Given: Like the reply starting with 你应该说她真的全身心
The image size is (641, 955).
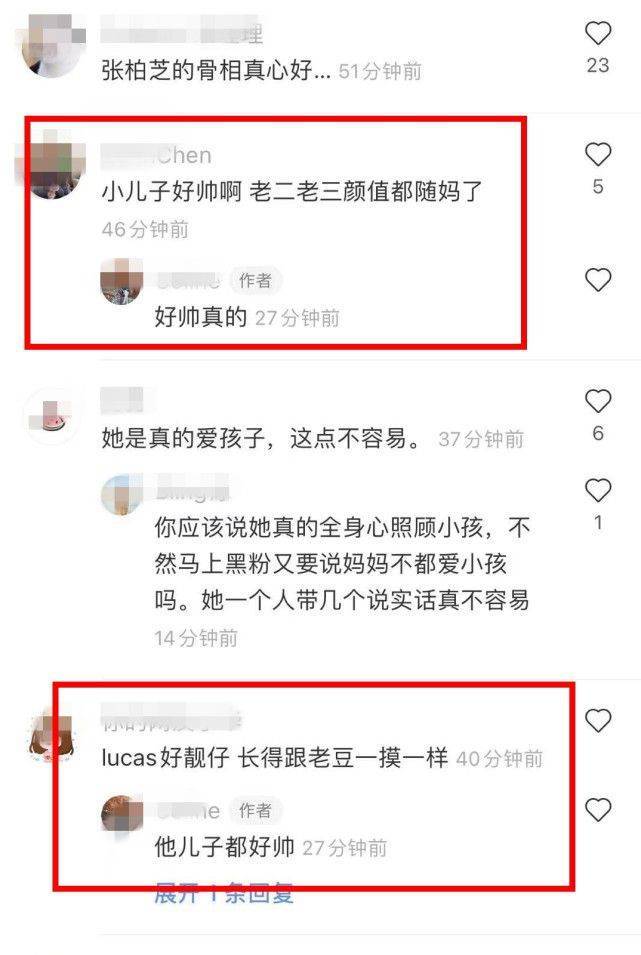Looking at the screenshot, I should pyautogui.click(x=598, y=490).
